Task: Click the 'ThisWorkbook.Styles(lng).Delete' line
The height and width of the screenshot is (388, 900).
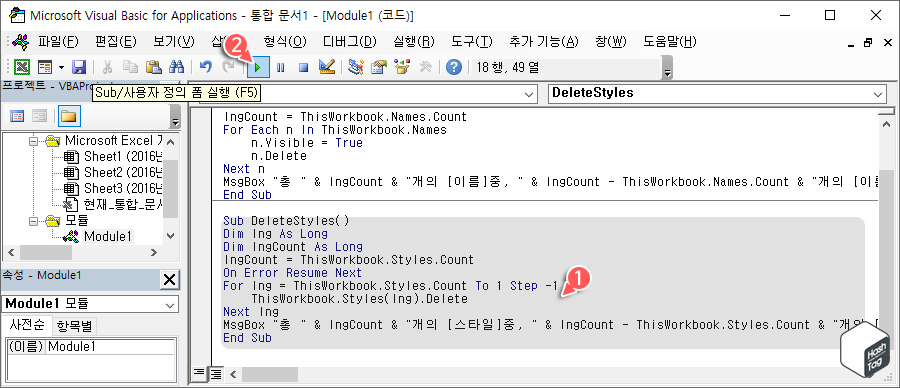Action: click(x=359, y=299)
